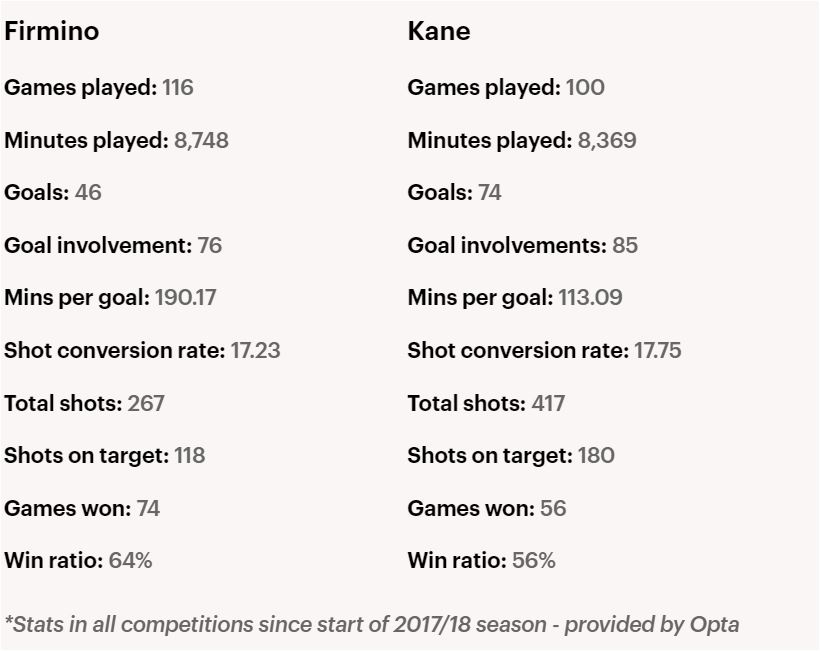
Task: Click the Kane column heading
Action: tap(438, 31)
